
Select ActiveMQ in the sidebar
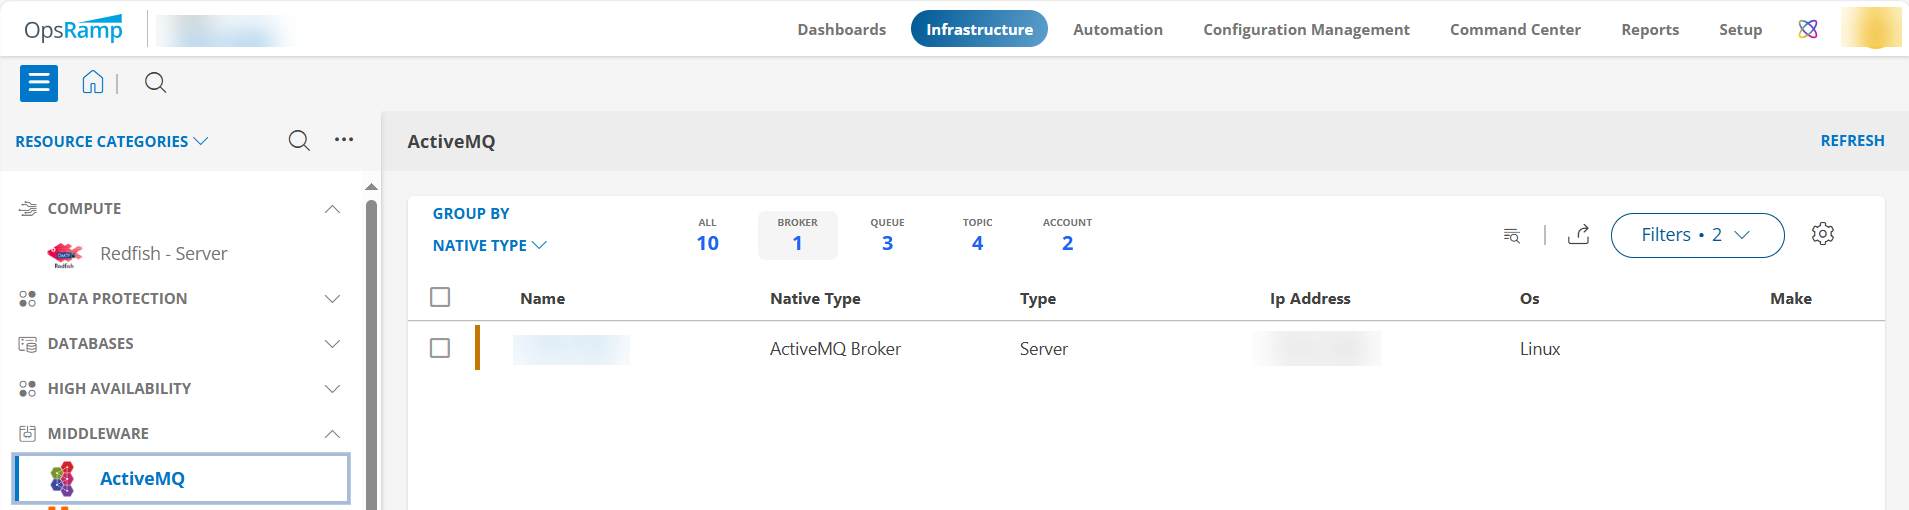click(181, 479)
